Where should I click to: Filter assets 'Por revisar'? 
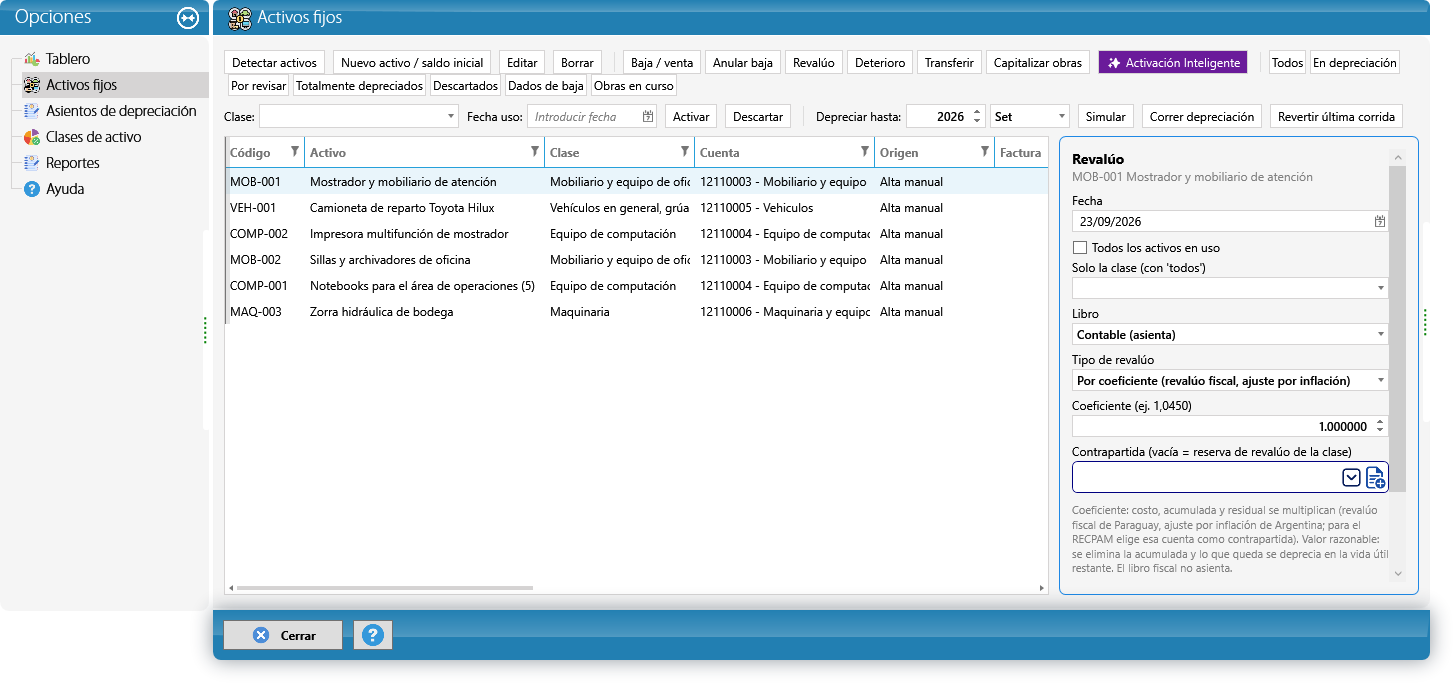259,86
